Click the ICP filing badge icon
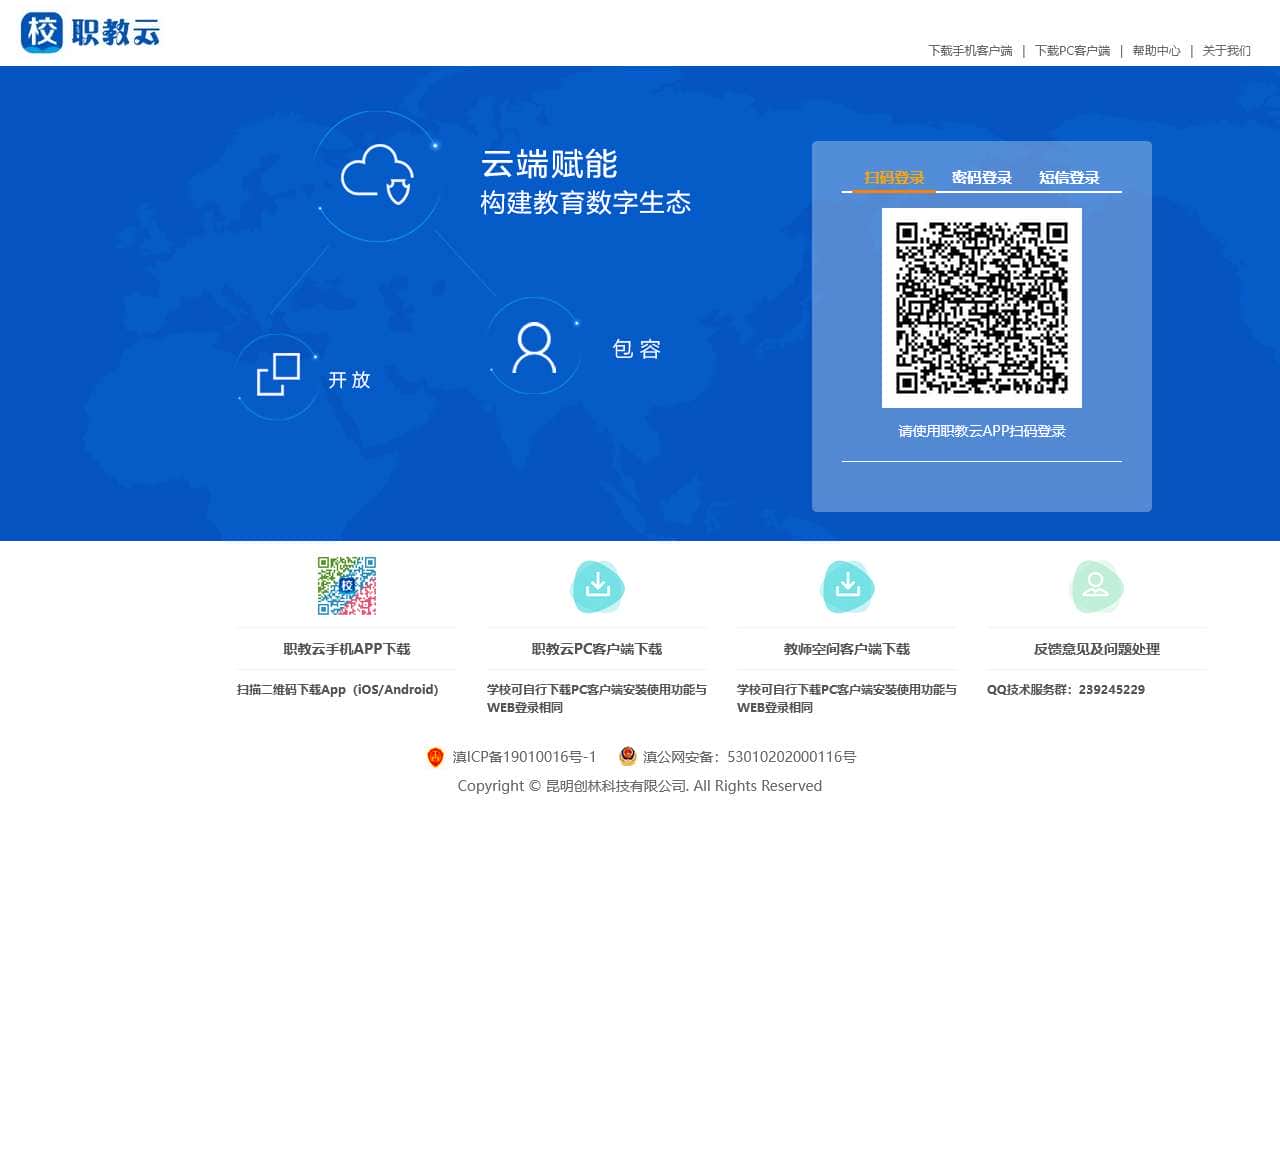1280x1167 pixels. 435,757
